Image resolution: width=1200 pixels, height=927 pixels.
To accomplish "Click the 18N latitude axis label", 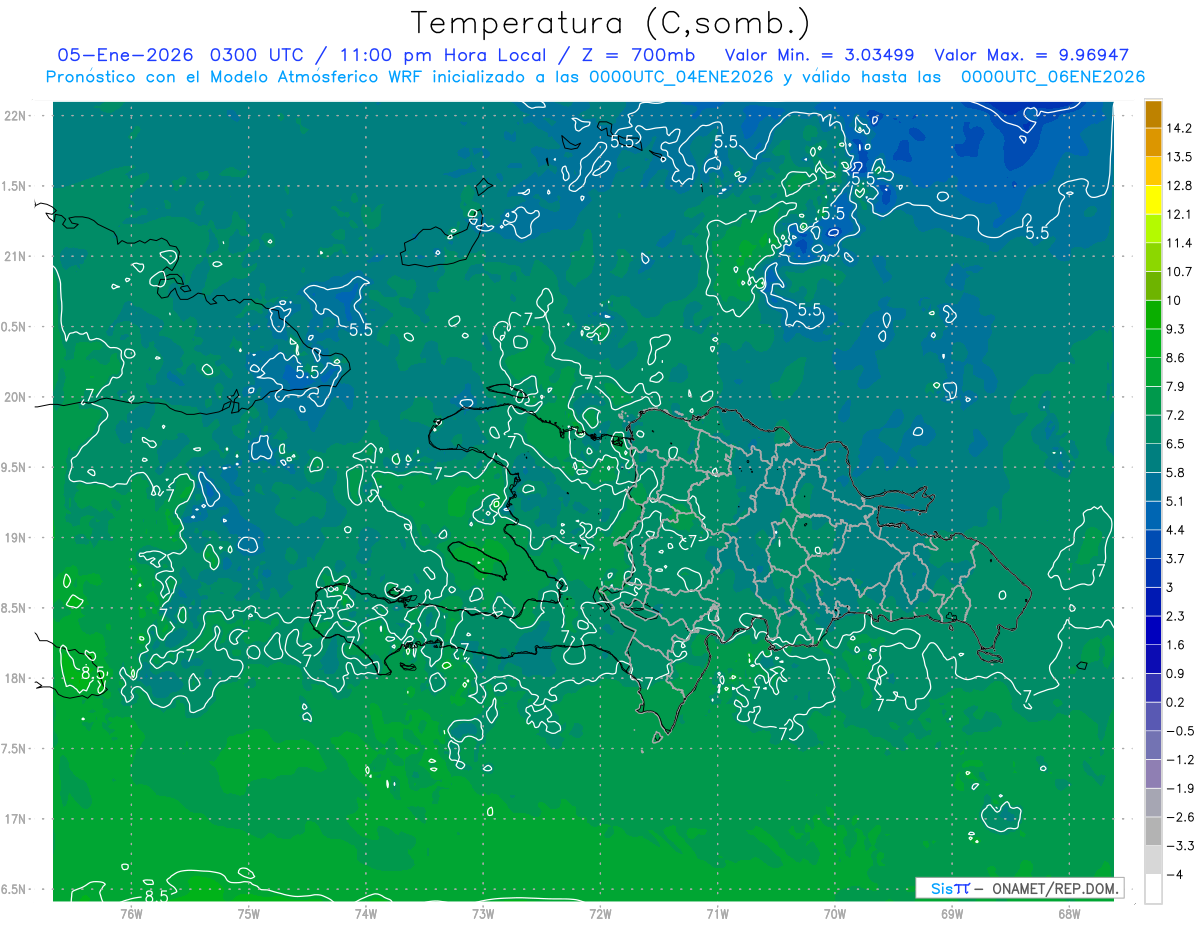I will click(15, 679).
